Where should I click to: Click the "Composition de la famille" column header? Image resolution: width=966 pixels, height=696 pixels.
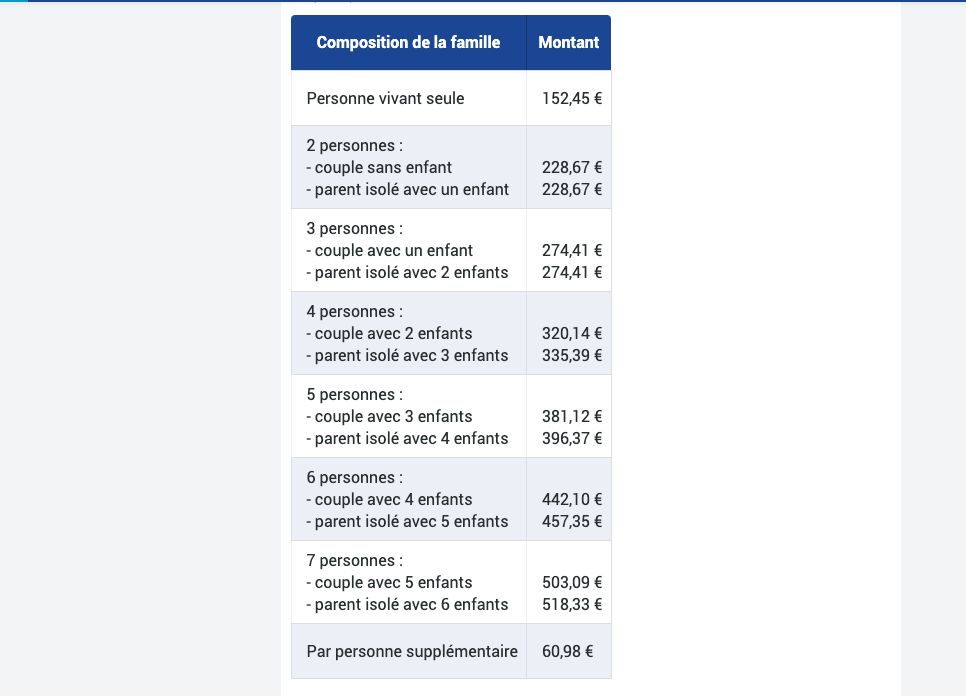click(408, 42)
